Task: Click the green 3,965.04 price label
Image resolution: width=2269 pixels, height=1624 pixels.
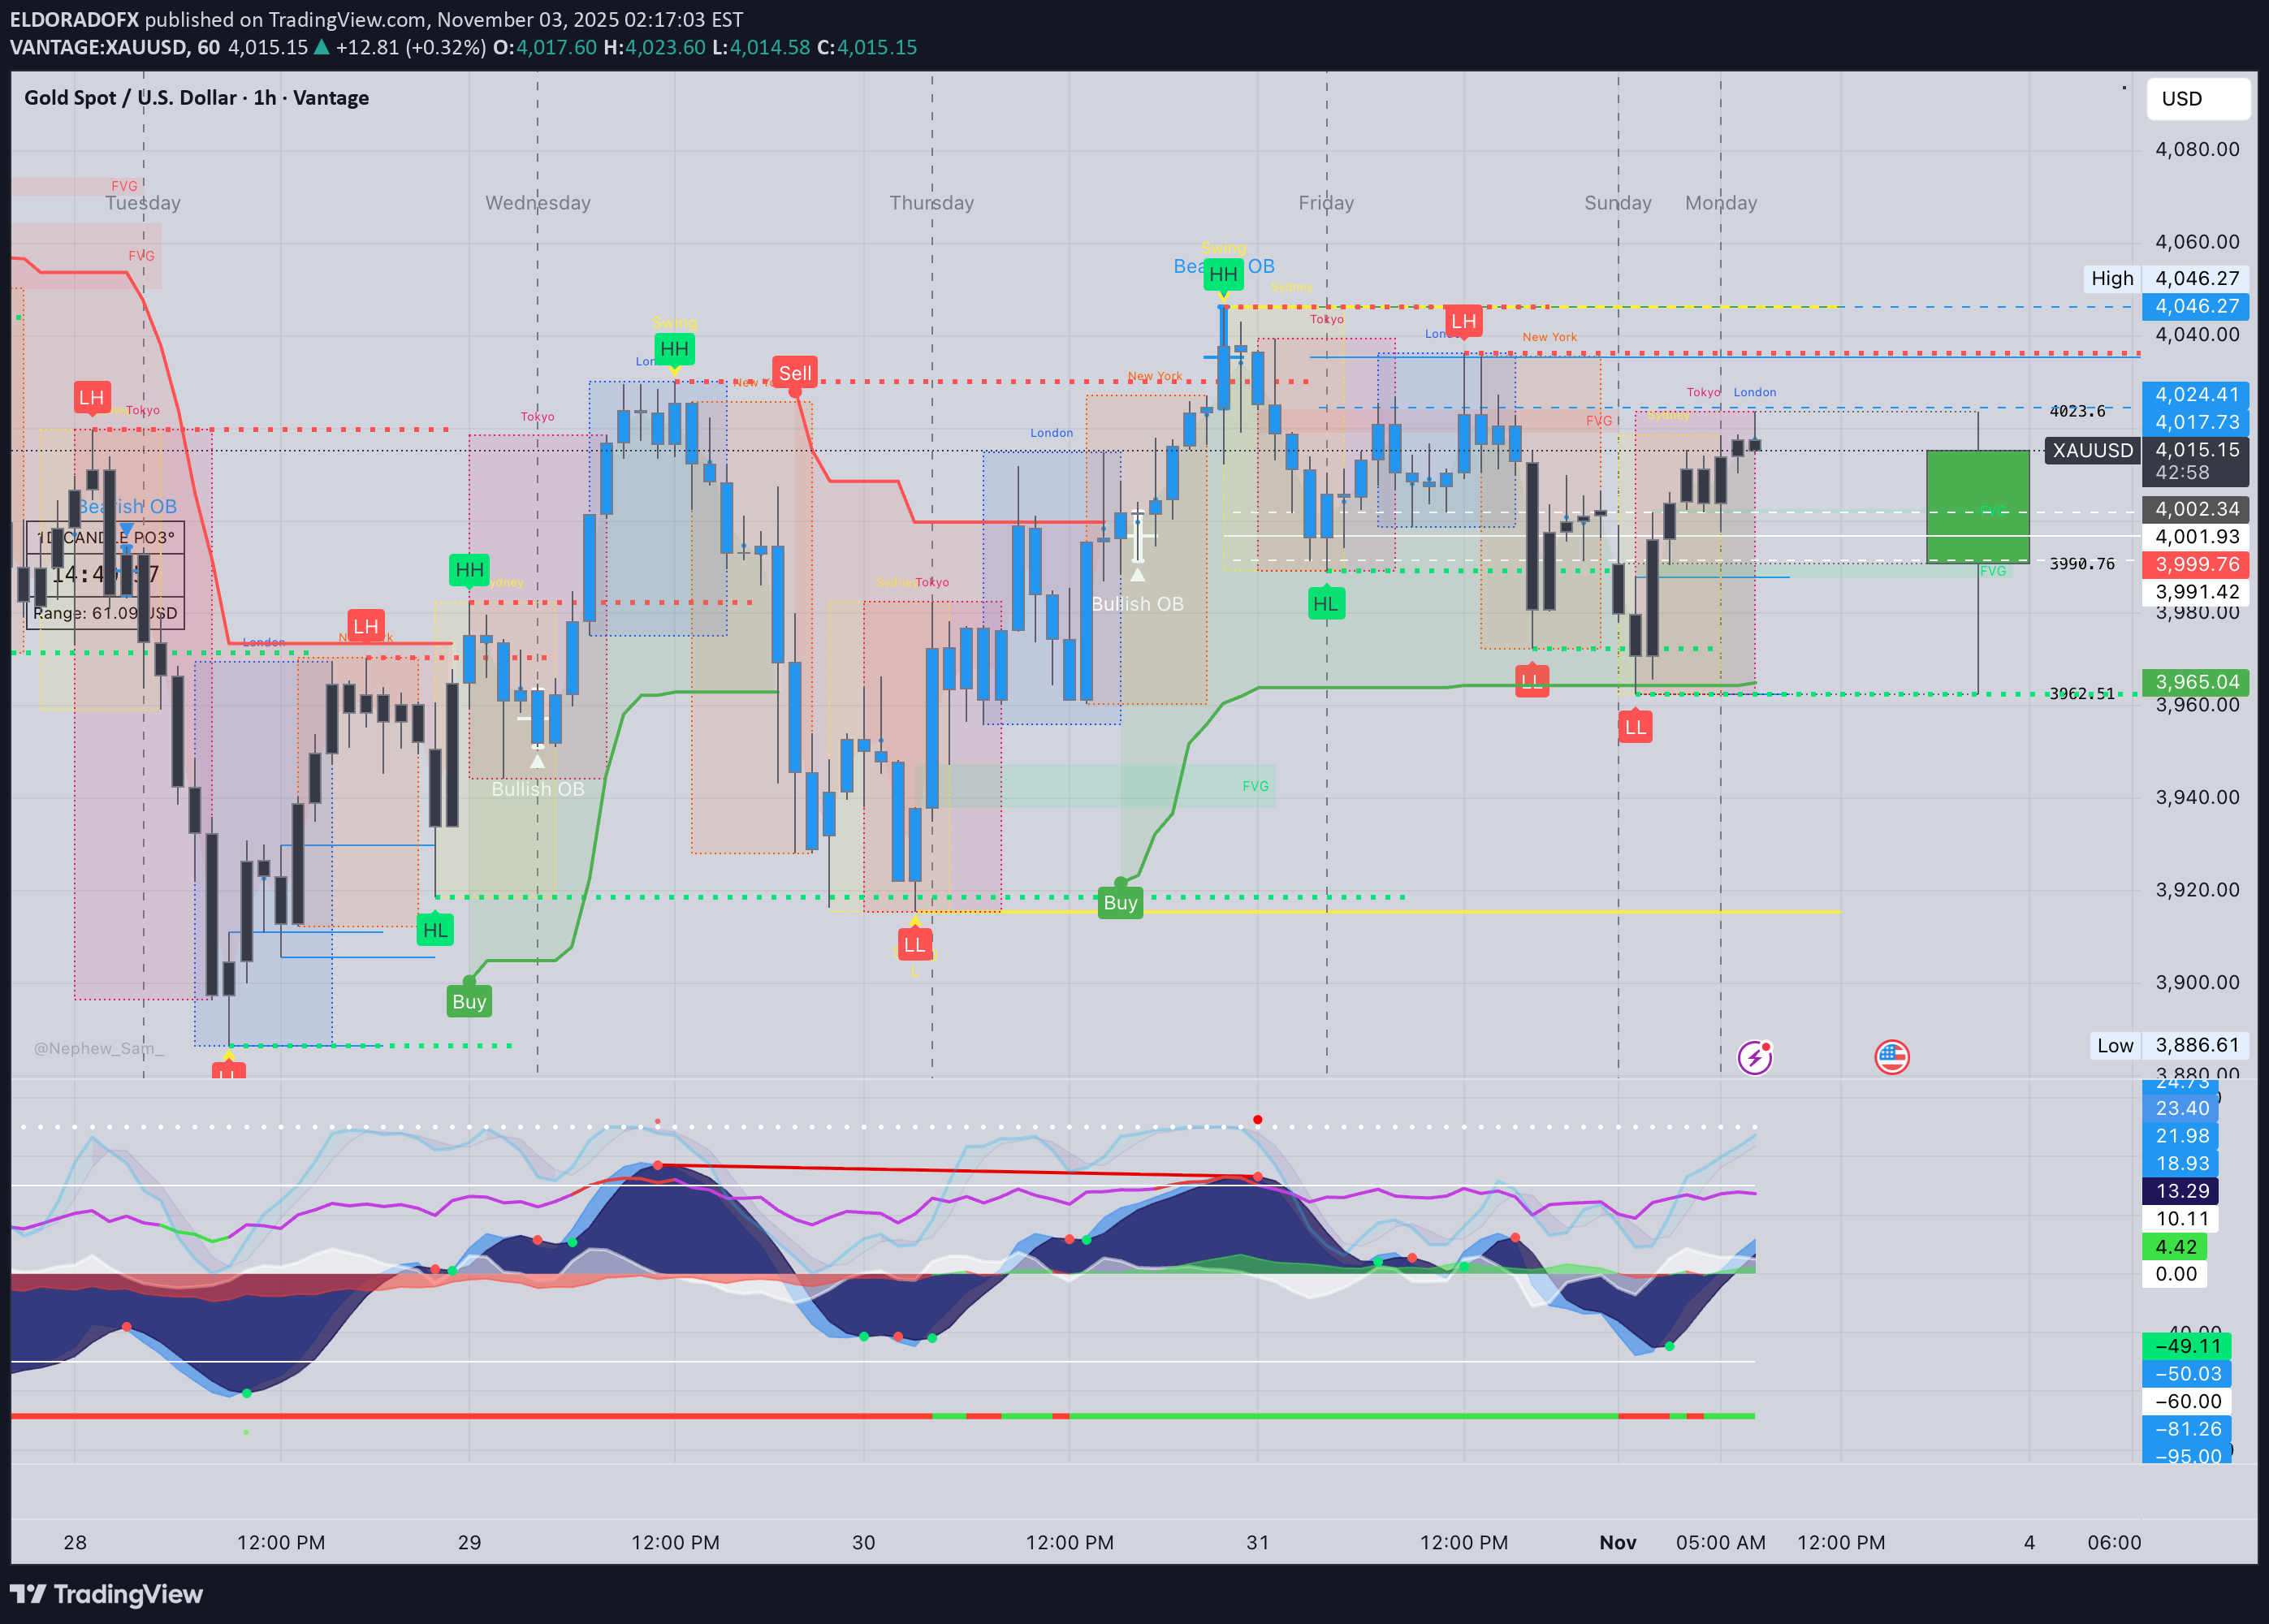Action: point(2196,682)
